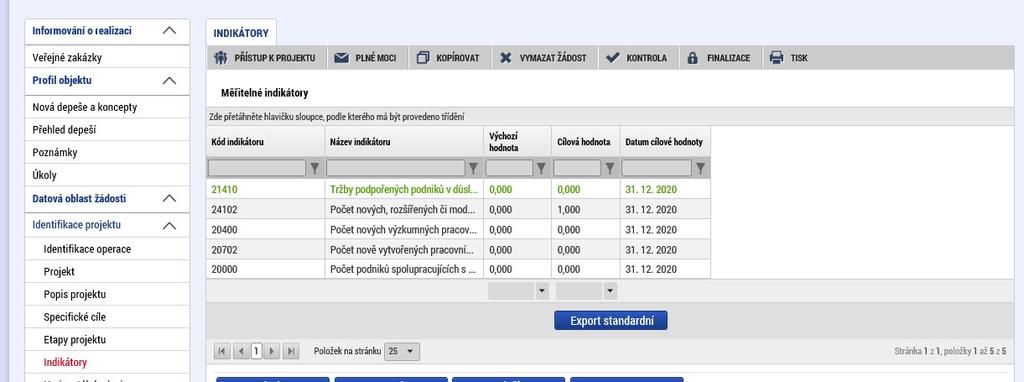Image resolution: width=1024 pixels, height=382 pixels.
Task: Click filter funnel for Datum cílové hodnoty column
Action: tap(701, 168)
